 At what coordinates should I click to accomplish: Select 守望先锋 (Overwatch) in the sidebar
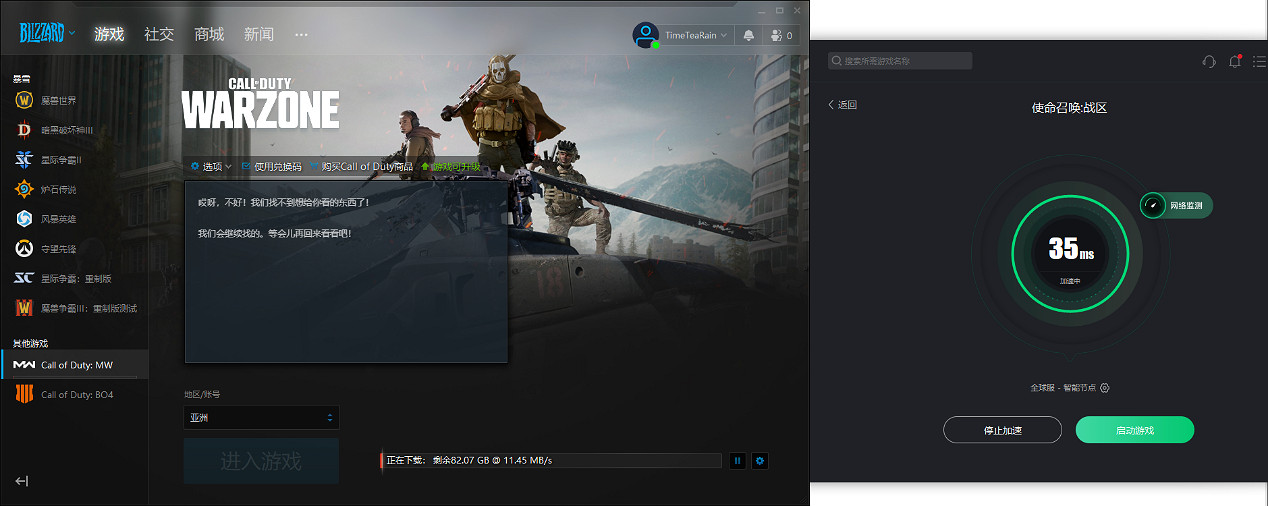tap(58, 248)
